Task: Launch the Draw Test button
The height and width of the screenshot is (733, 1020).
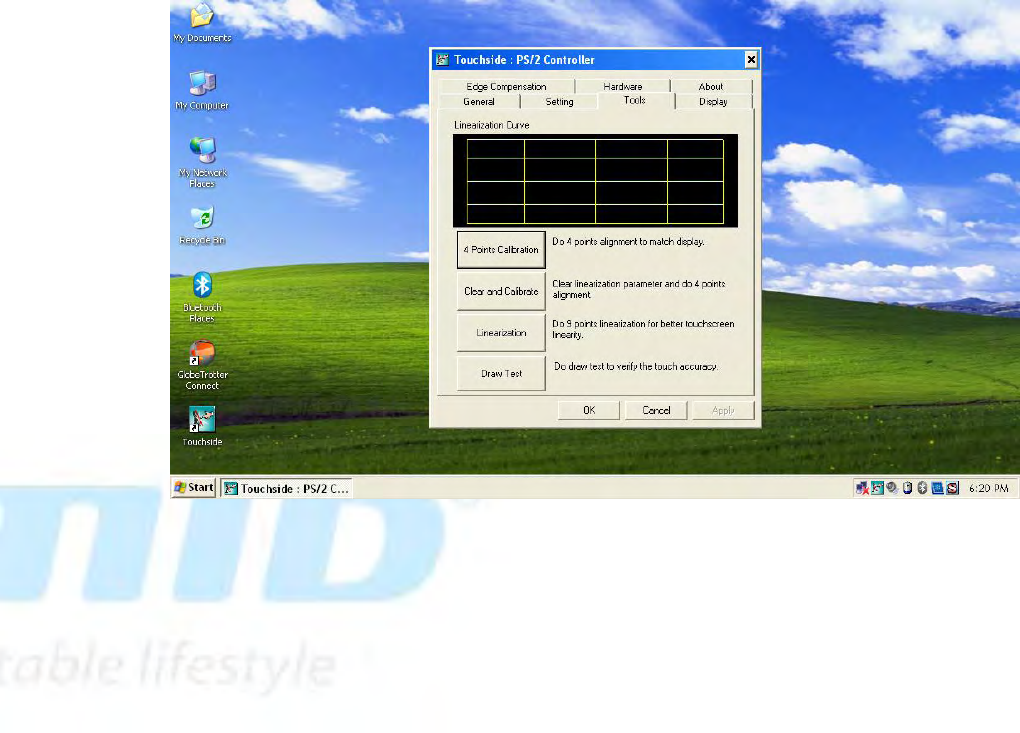Action: (501, 373)
